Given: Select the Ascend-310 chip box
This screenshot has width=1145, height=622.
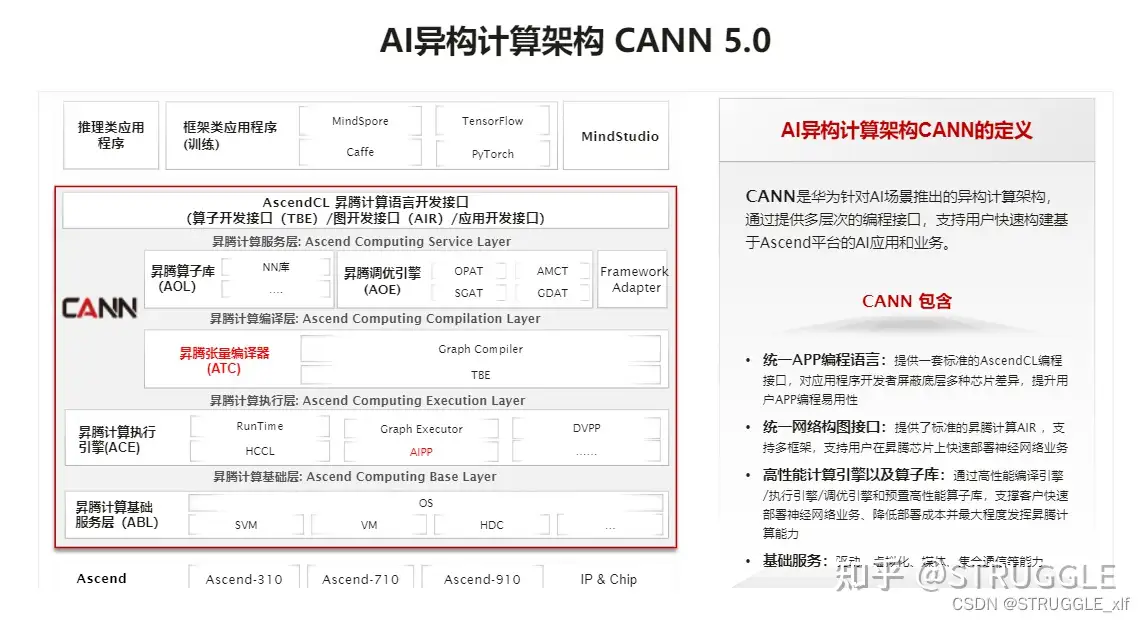Looking at the screenshot, I should [244, 579].
